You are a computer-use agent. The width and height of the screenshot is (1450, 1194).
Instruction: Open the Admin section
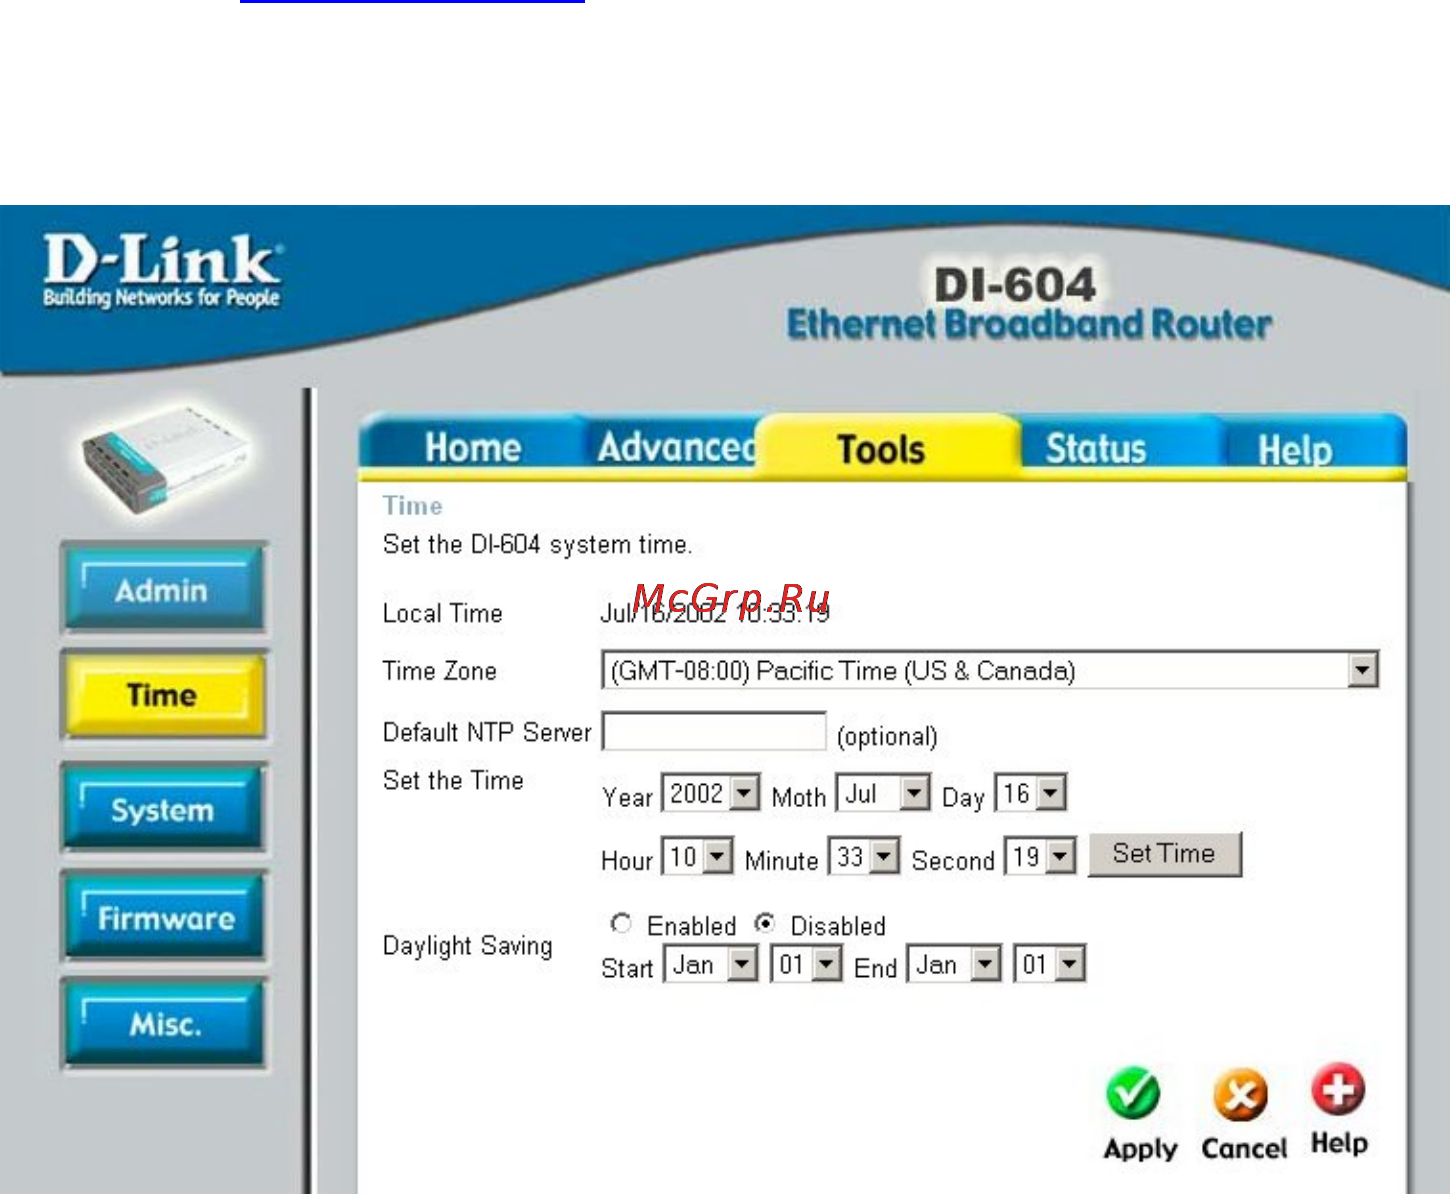pos(163,590)
